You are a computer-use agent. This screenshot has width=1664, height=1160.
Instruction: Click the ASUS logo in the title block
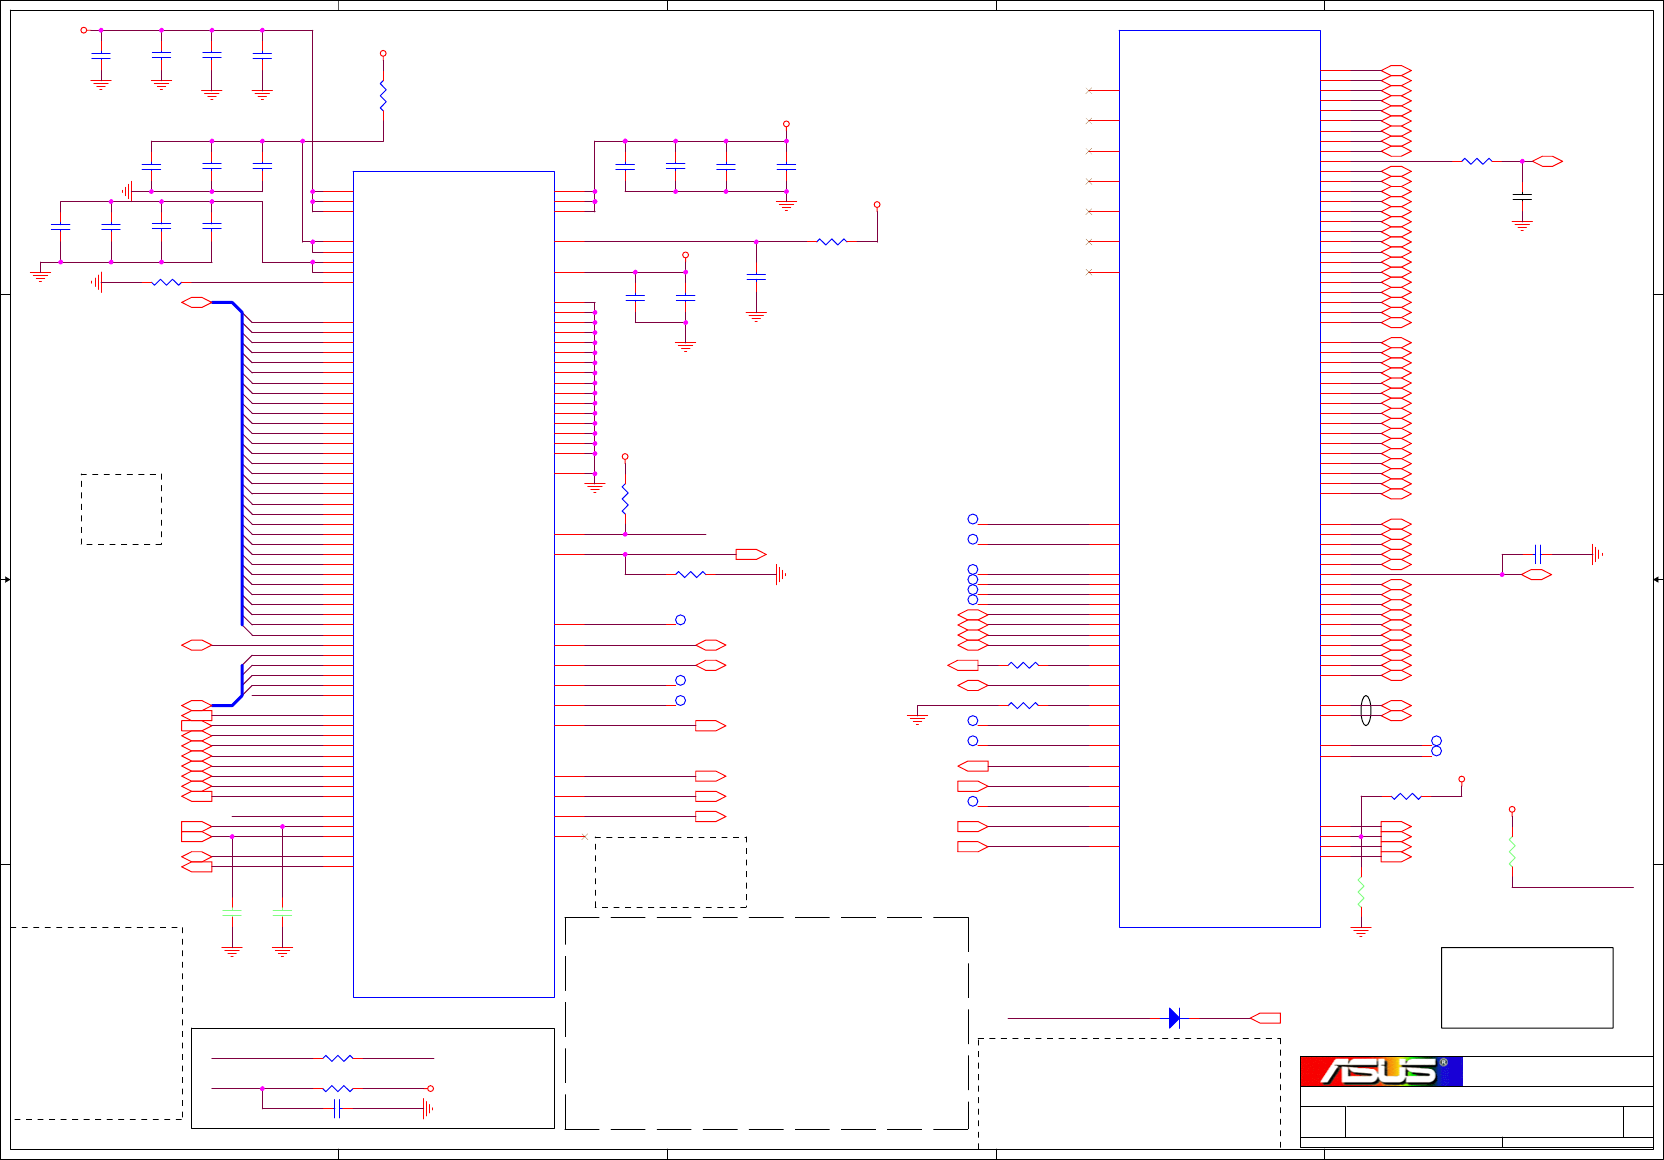coord(1381,1071)
